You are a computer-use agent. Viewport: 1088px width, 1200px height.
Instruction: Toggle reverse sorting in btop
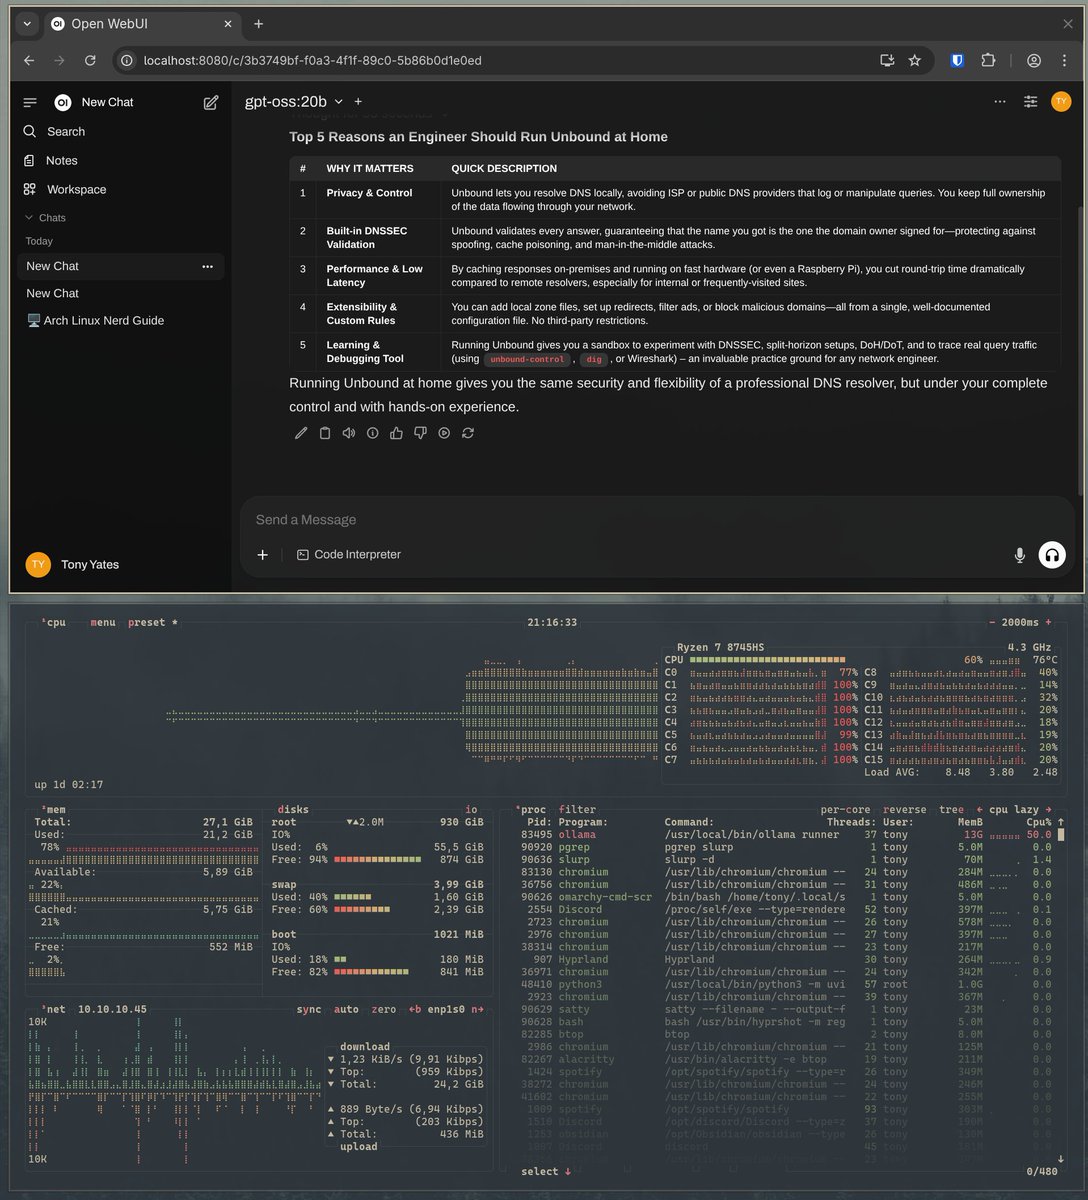point(905,810)
